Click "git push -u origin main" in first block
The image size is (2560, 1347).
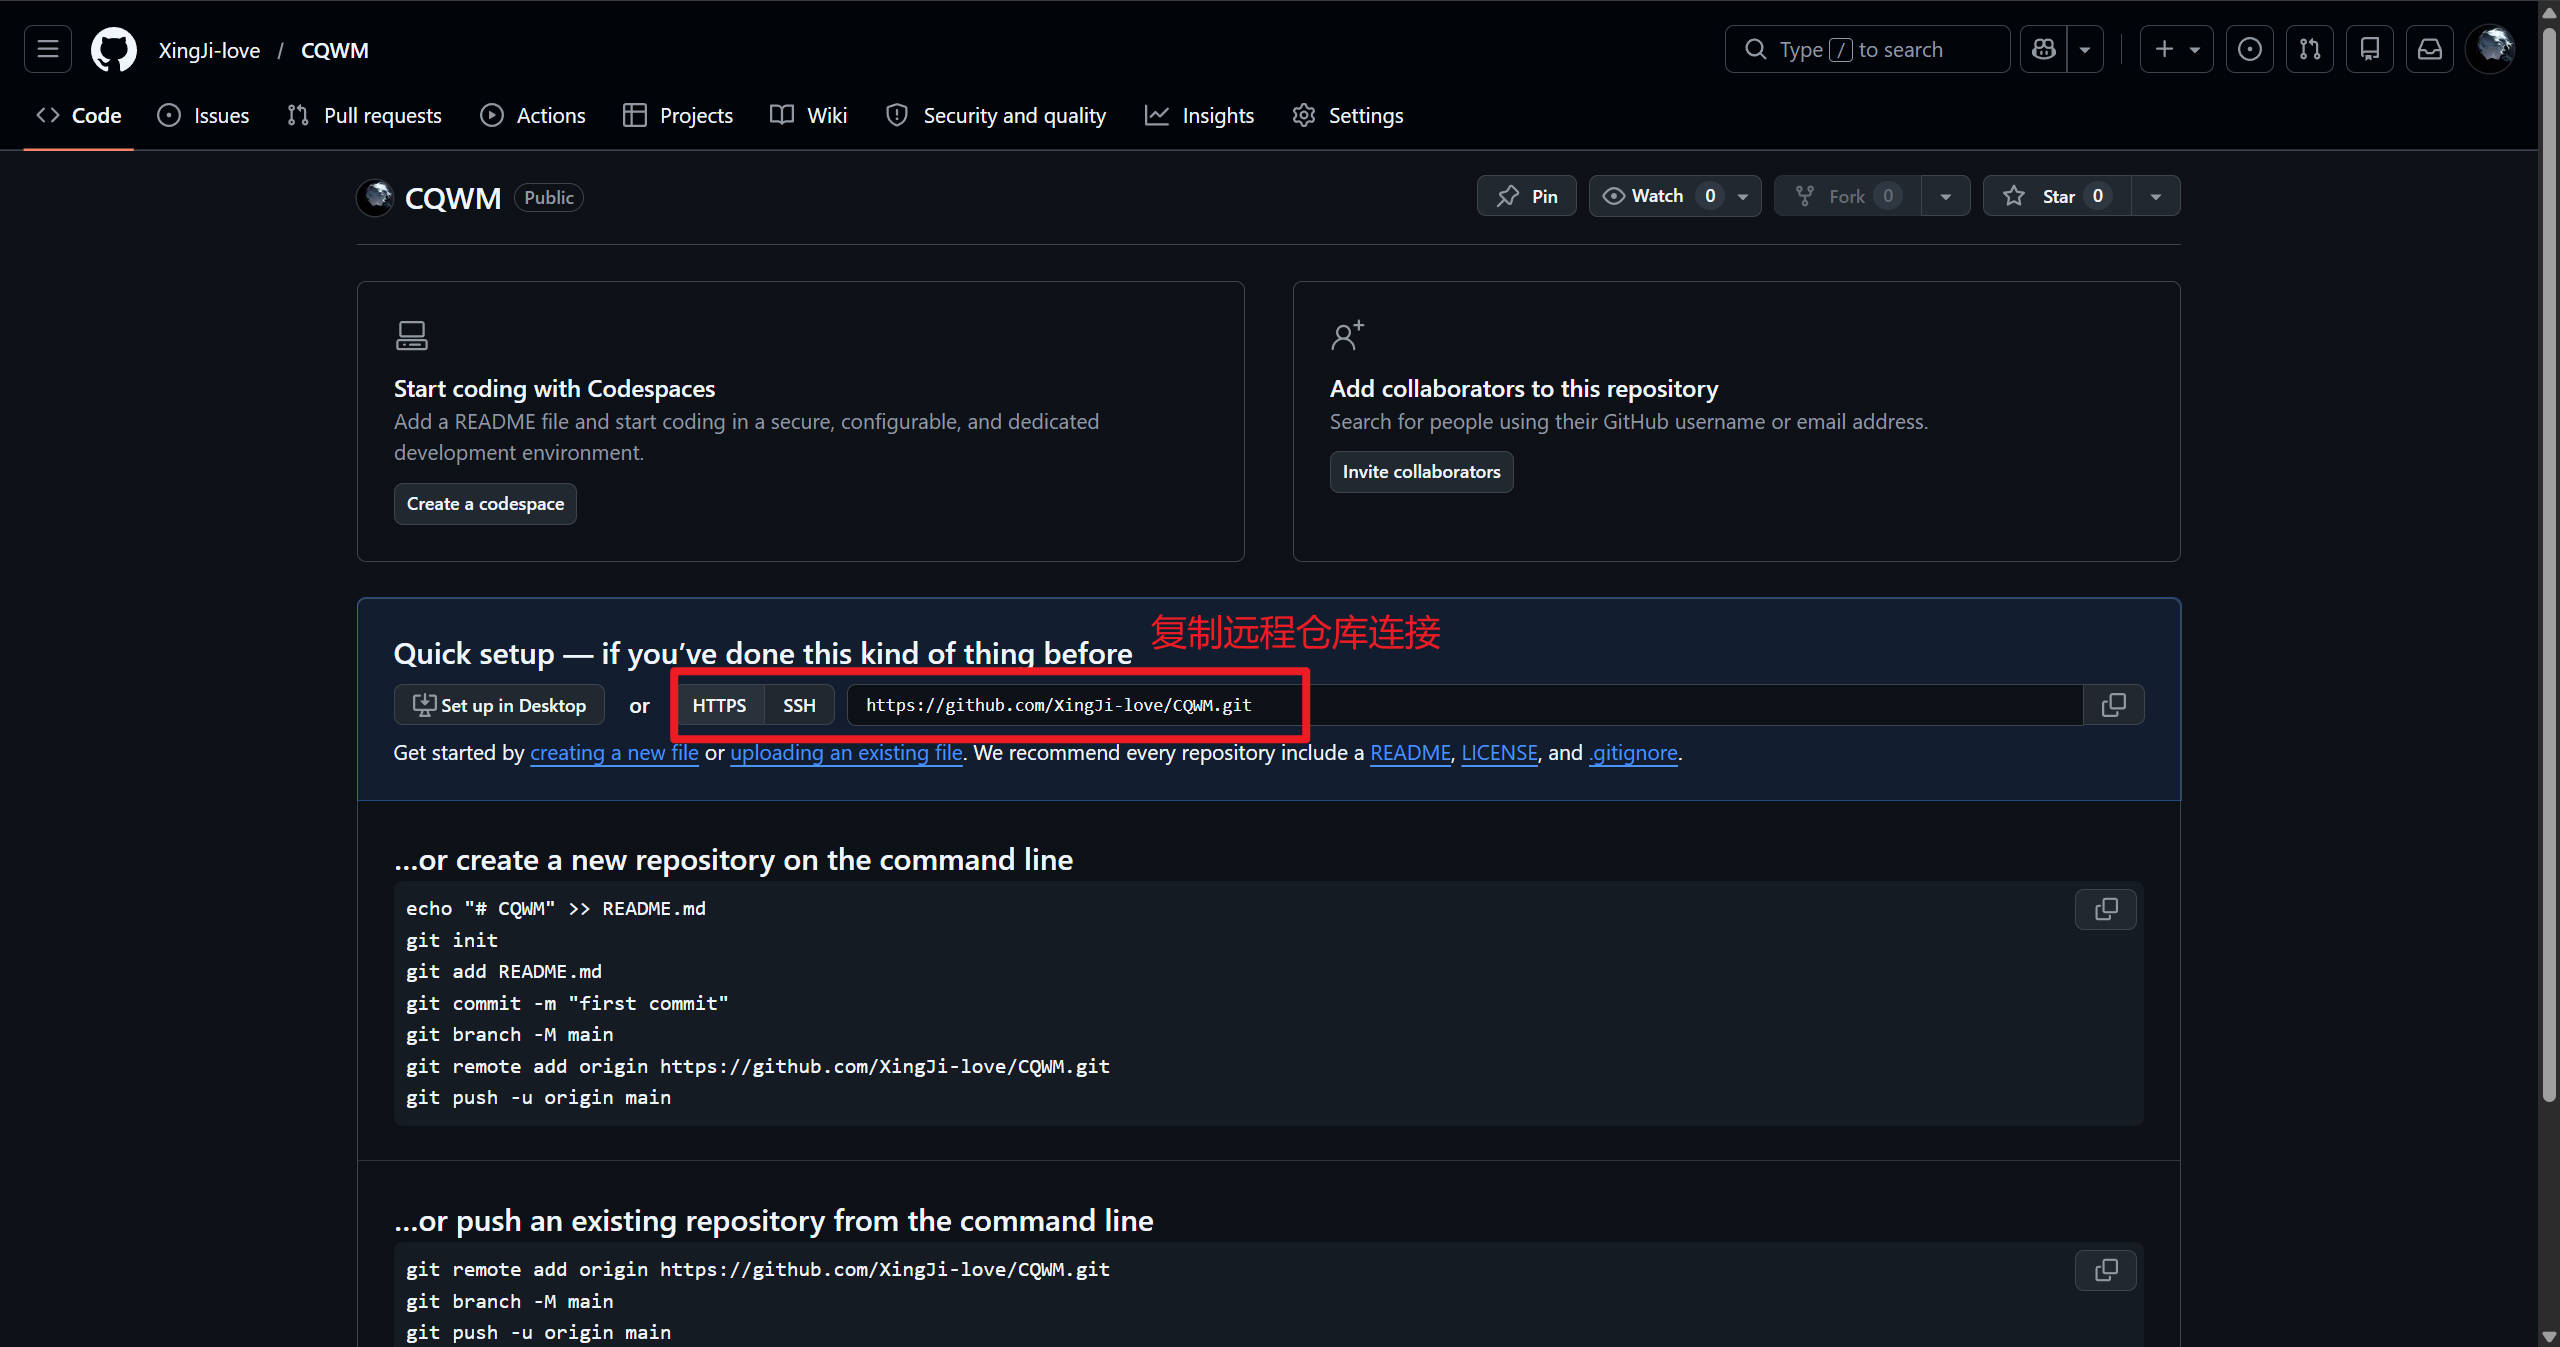(x=538, y=1098)
